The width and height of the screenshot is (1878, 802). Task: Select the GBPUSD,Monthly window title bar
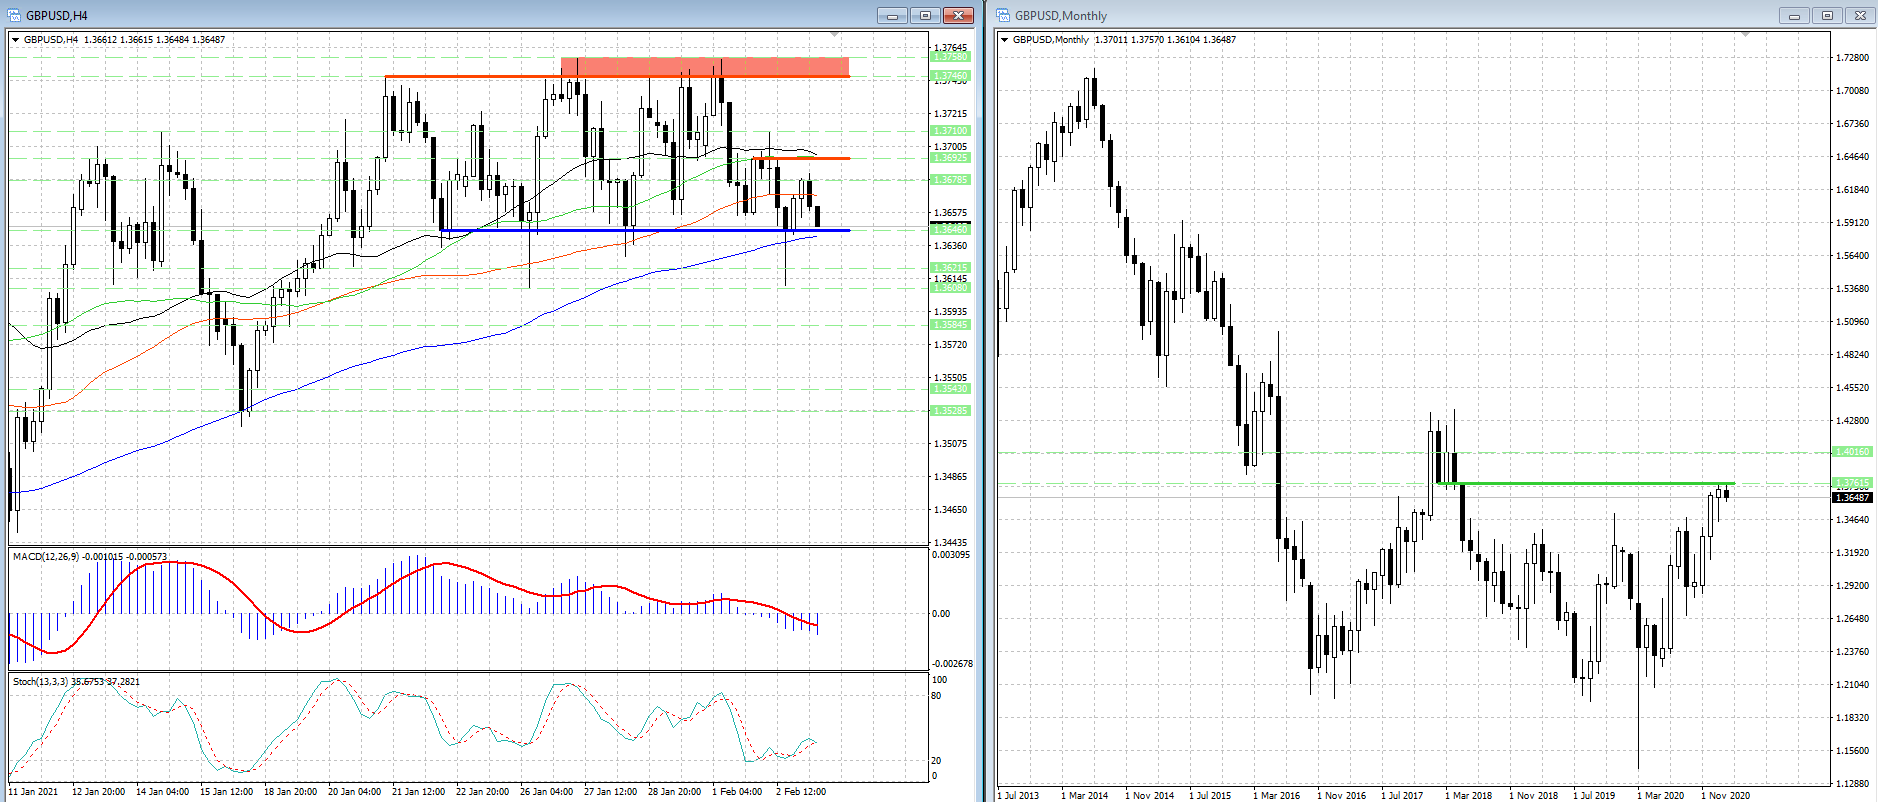tap(1400, 15)
